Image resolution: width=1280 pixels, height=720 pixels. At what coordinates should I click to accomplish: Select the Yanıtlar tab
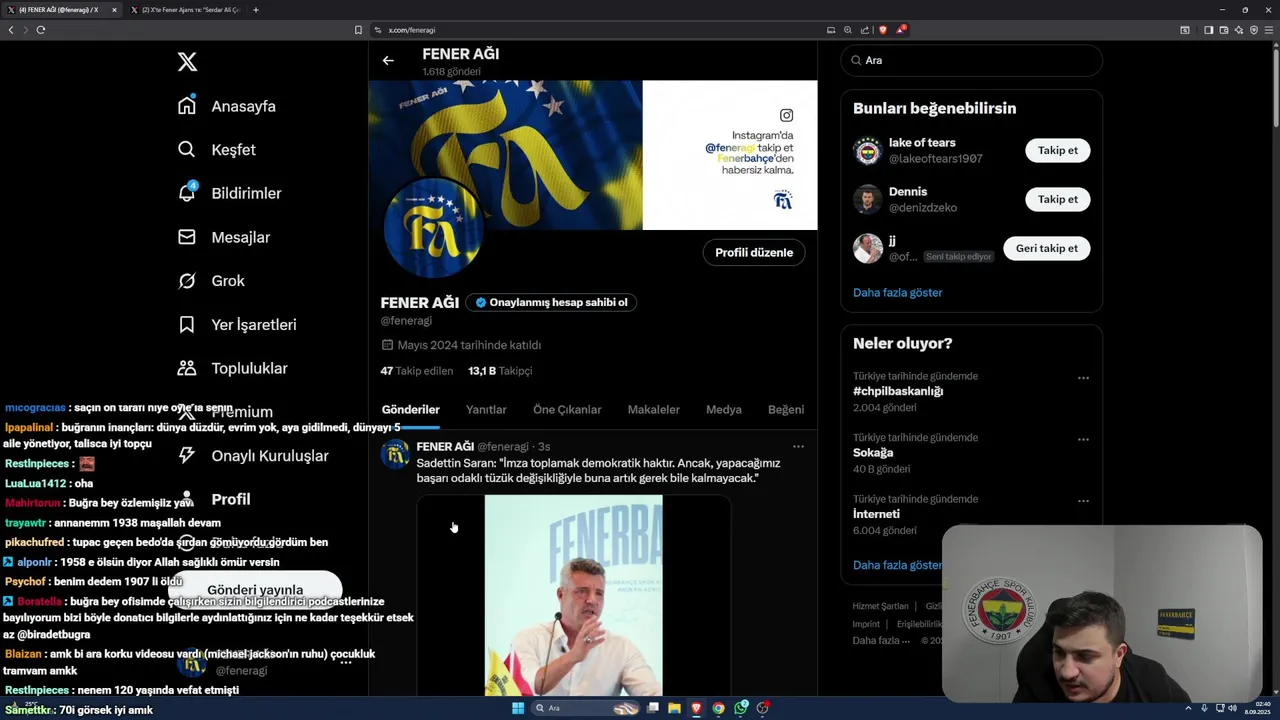point(486,410)
